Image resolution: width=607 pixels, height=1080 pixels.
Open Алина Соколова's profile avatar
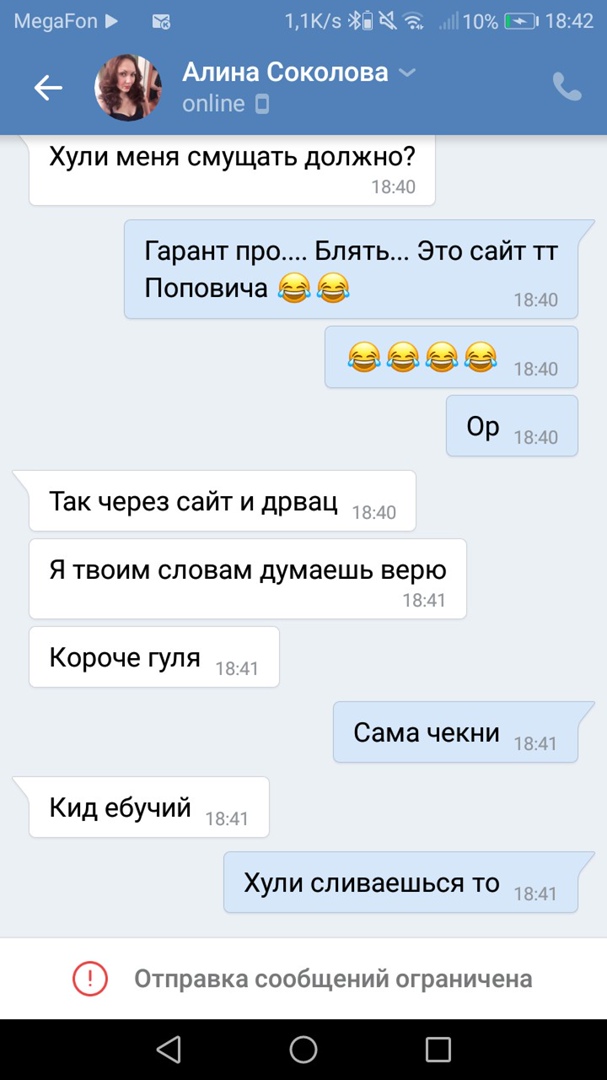tap(127, 87)
